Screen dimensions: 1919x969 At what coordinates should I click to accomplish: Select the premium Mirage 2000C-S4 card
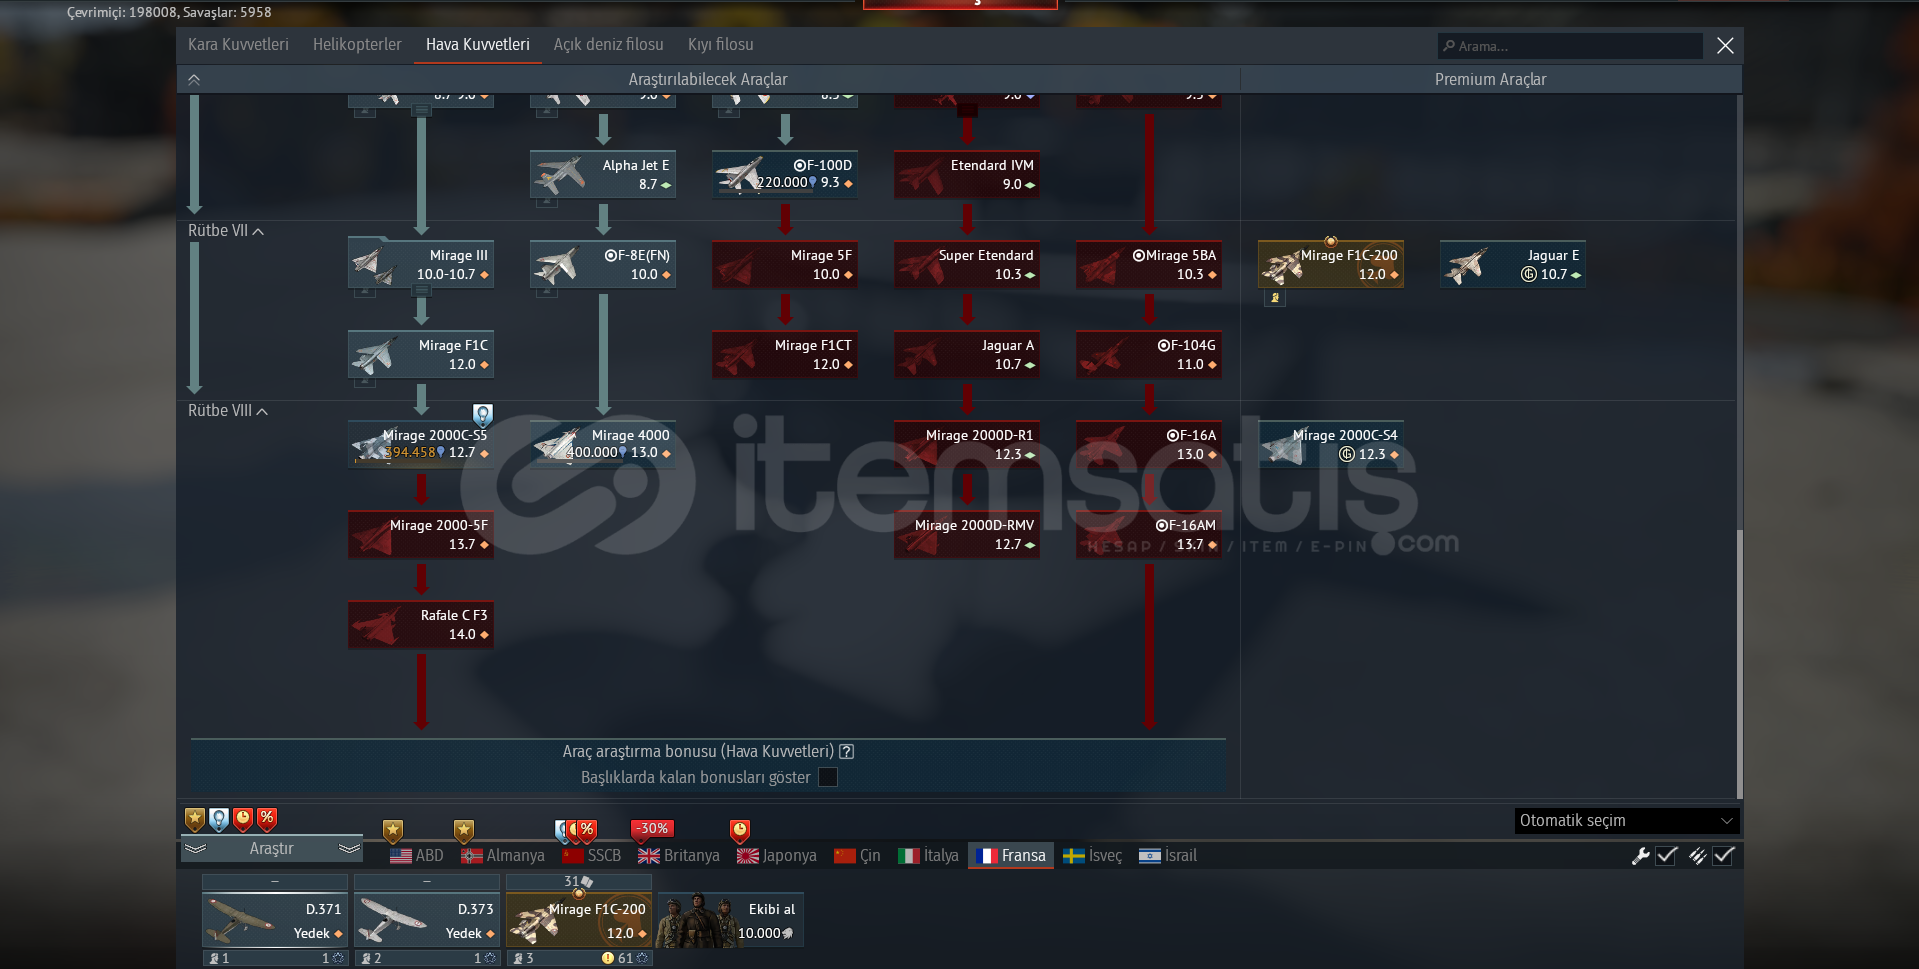(x=1331, y=445)
